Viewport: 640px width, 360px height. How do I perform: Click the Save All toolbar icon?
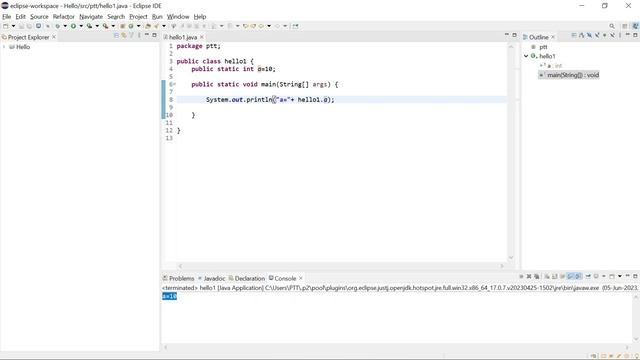(x=29, y=26)
